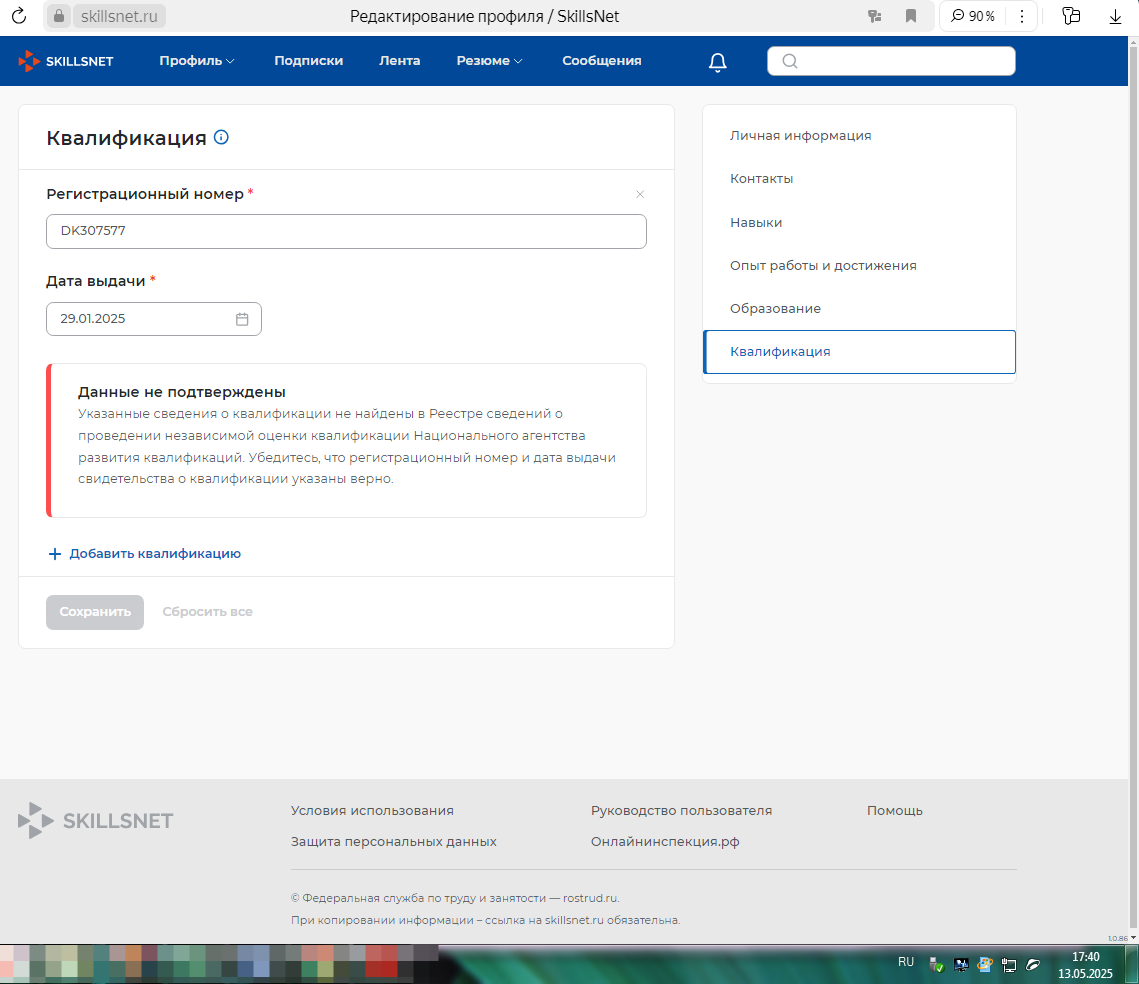Viewport: 1139px width, 984px height.
Task: Open Образование in side menu
Action: (775, 309)
